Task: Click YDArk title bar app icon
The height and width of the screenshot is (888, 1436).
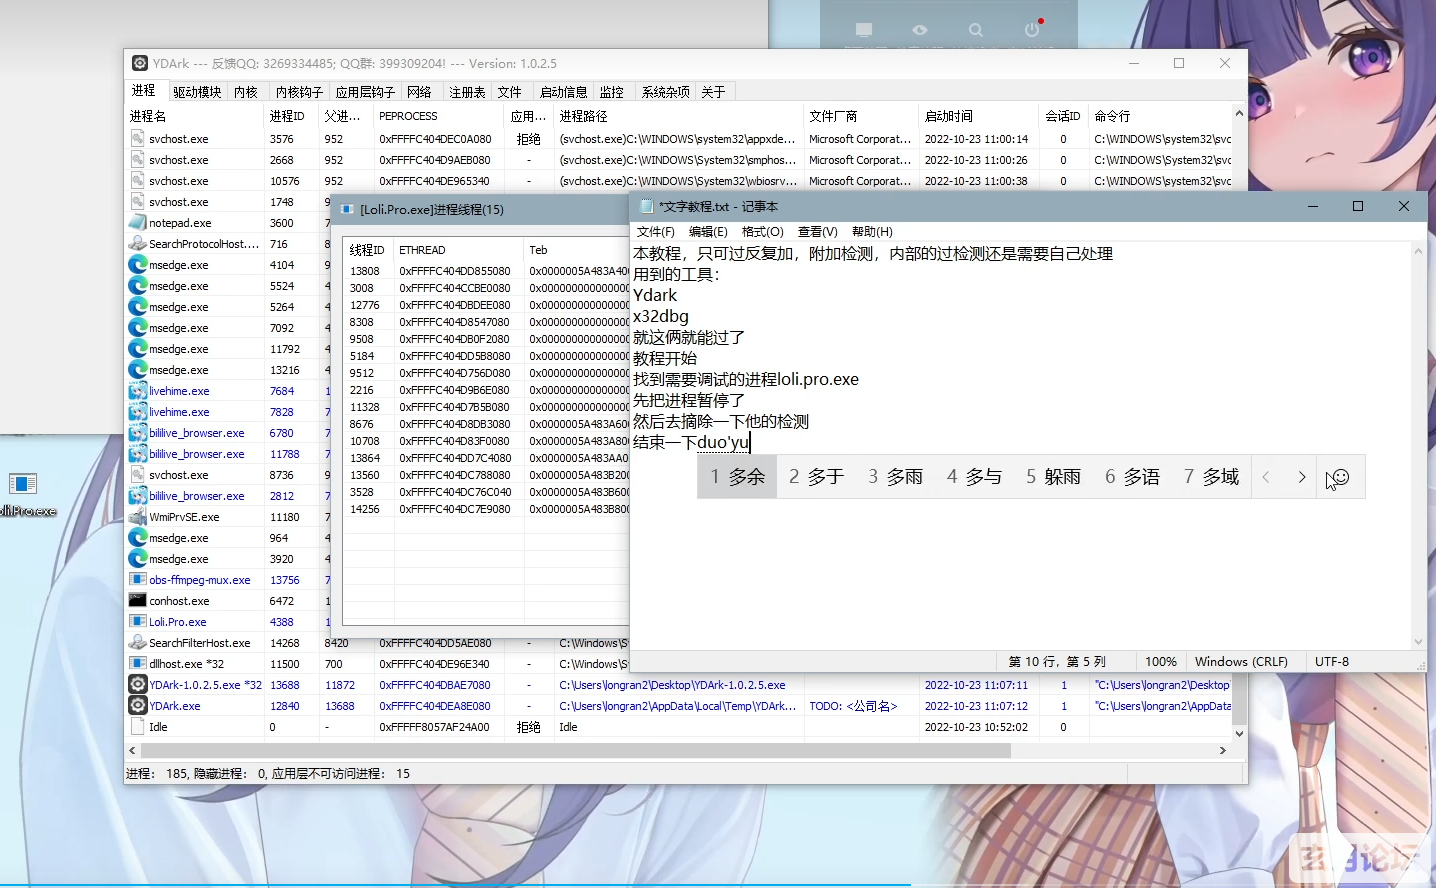Action: pos(140,63)
